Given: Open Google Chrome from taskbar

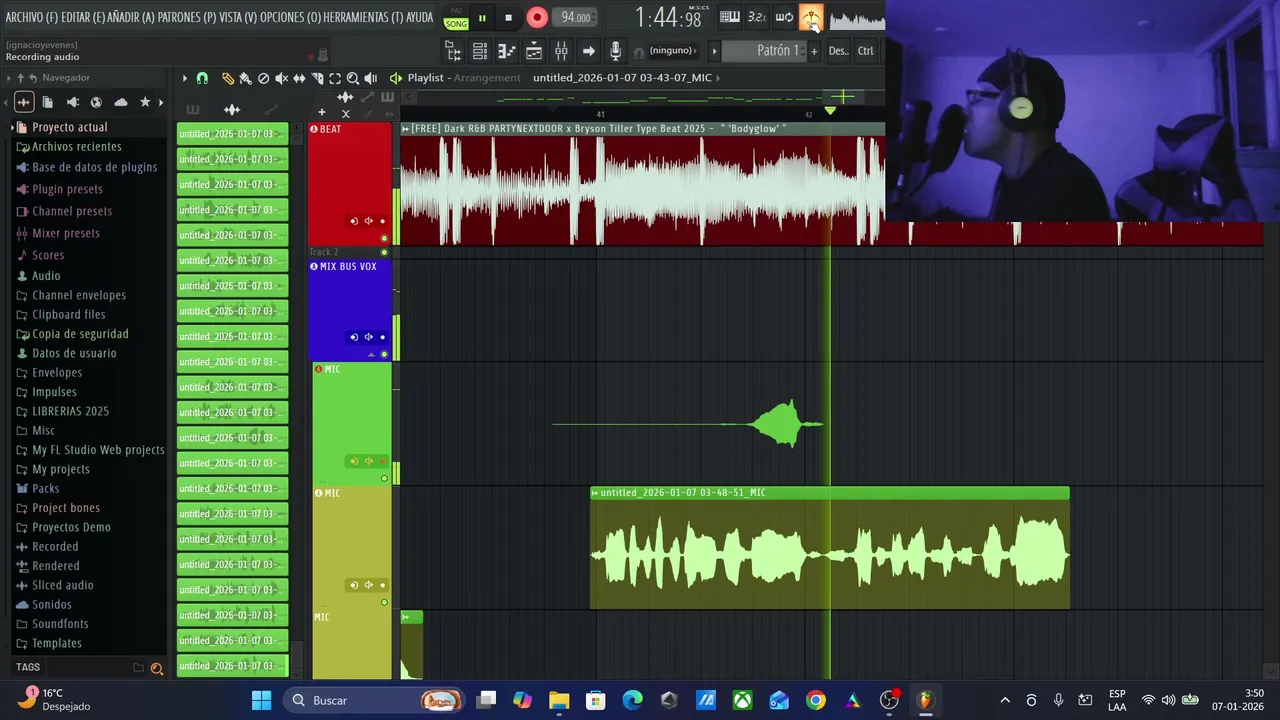Looking at the screenshot, I should [816, 700].
